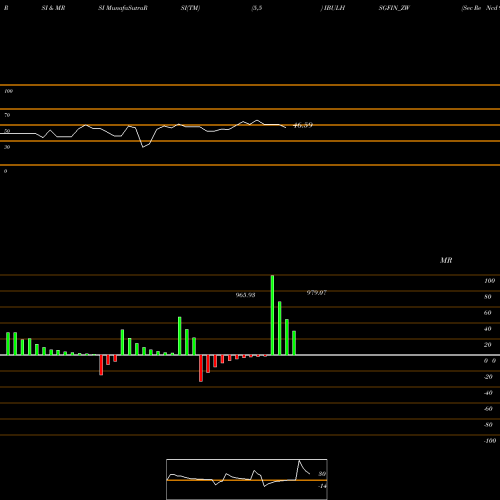Screen dimensions: 500x500
Task: Click the 'SI(TM)' header label
Action: (x=190, y=8)
